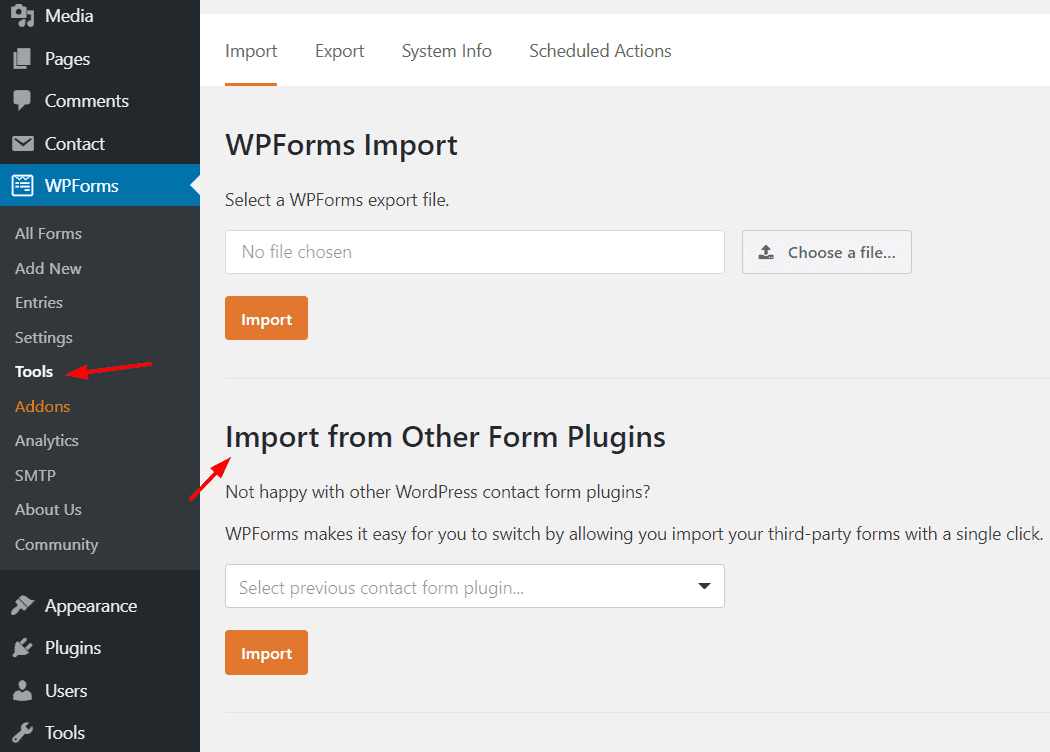This screenshot has height=752, width=1050.
Task: Click Import button under Other Form Plugins
Action: (x=267, y=652)
